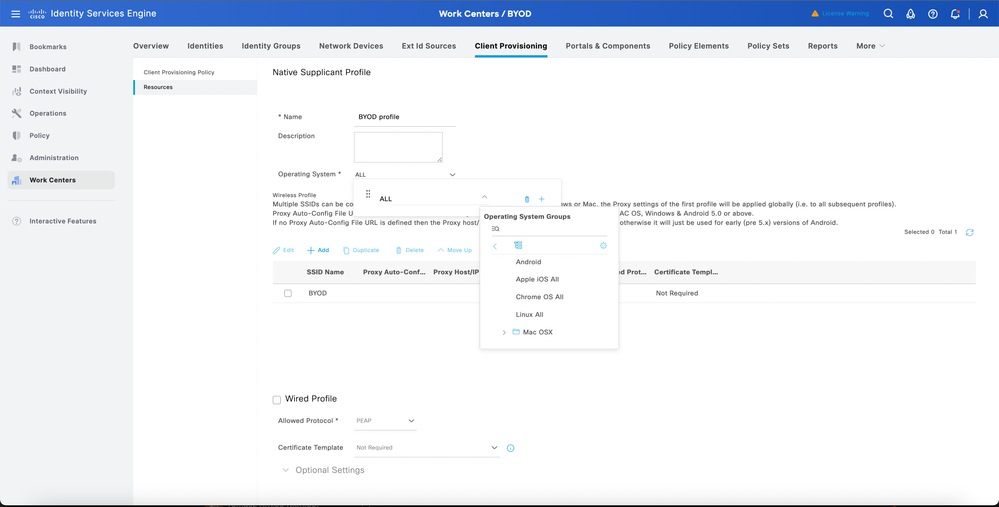Click the drag handle beside ALL
The image size is (999, 507).
click(368, 194)
